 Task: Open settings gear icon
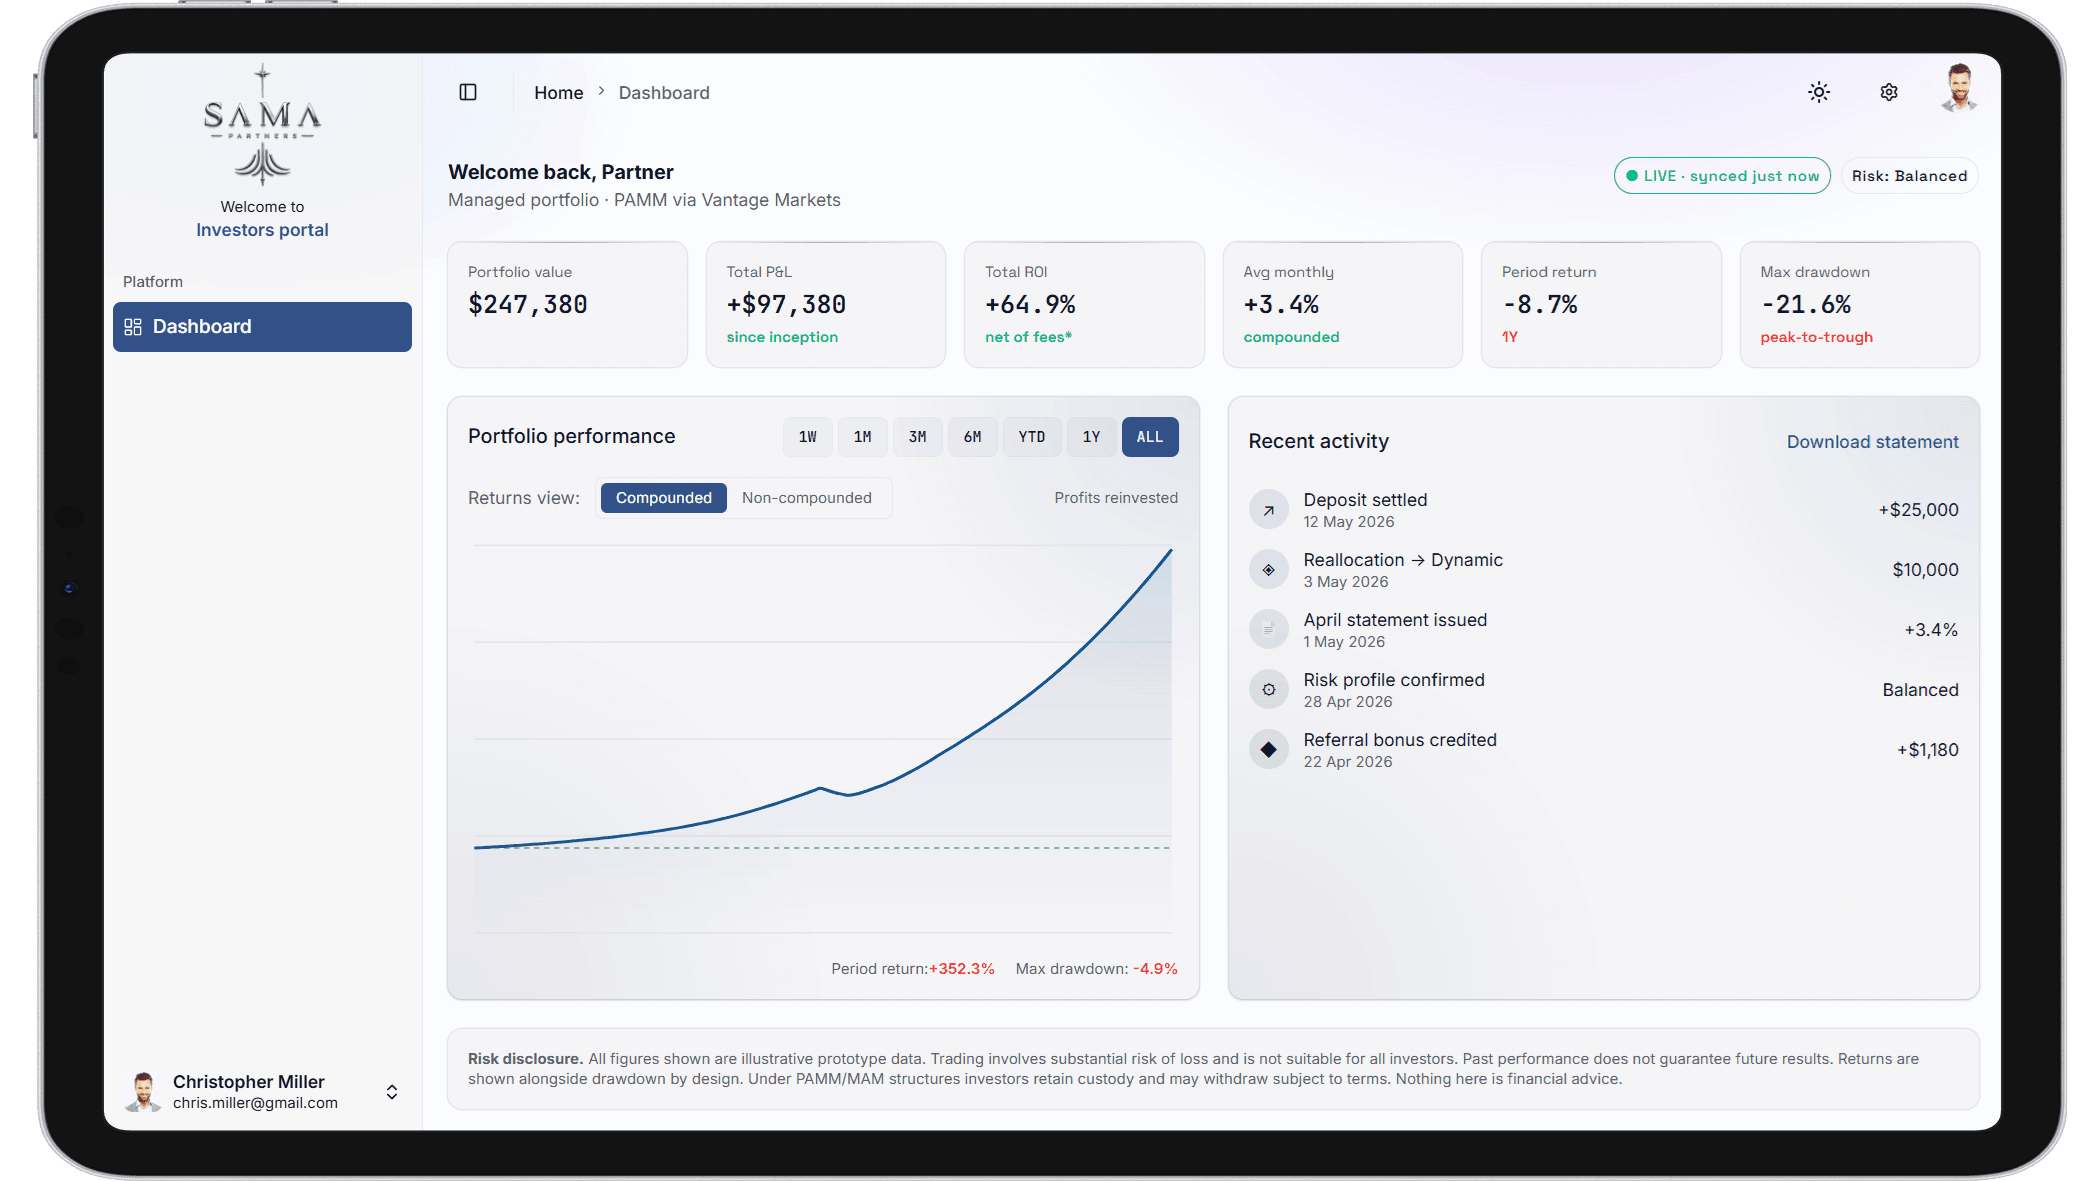(x=1889, y=92)
